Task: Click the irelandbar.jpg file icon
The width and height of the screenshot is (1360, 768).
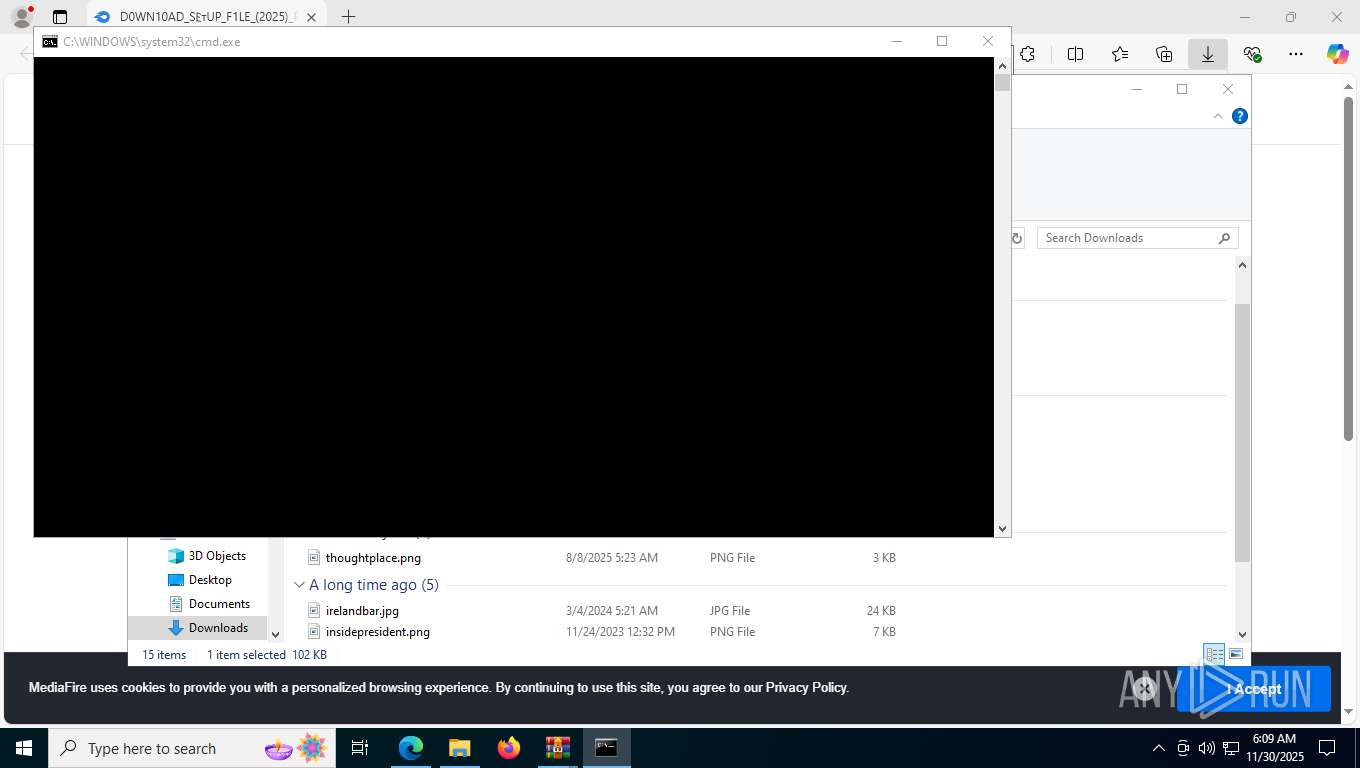Action: point(314,611)
